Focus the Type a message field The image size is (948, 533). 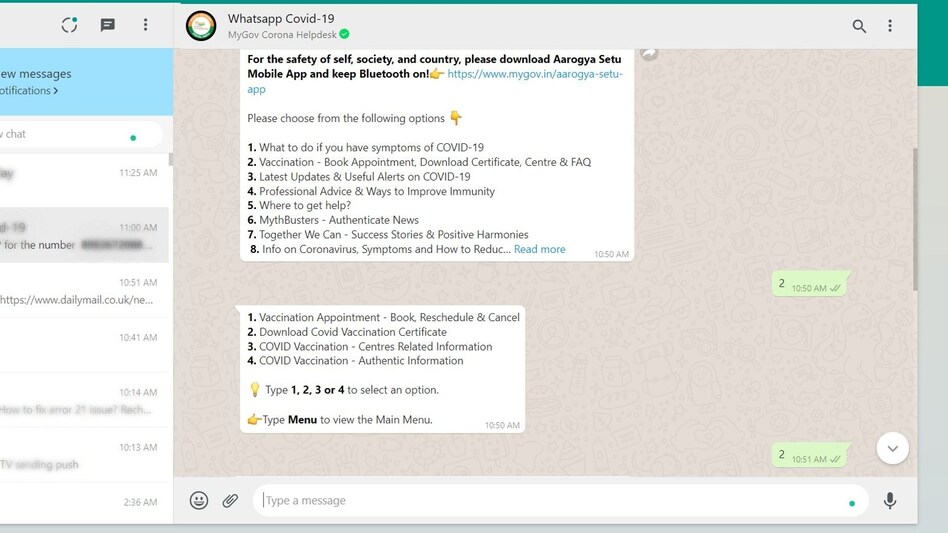[560, 500]
